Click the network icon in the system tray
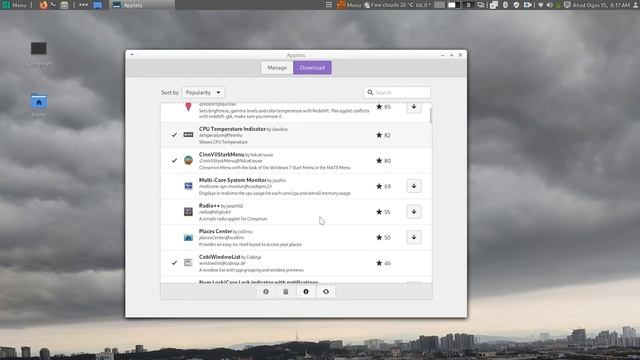 pyautogui.click(x=540, y=5)
